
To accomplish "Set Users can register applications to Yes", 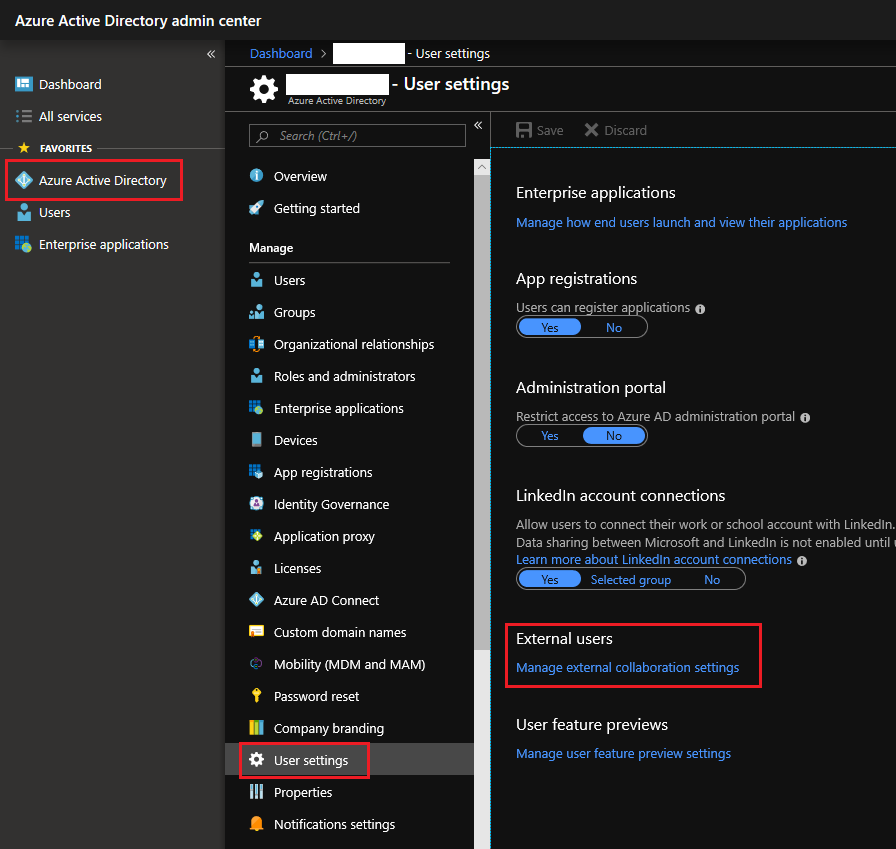I will click(550, 327).
